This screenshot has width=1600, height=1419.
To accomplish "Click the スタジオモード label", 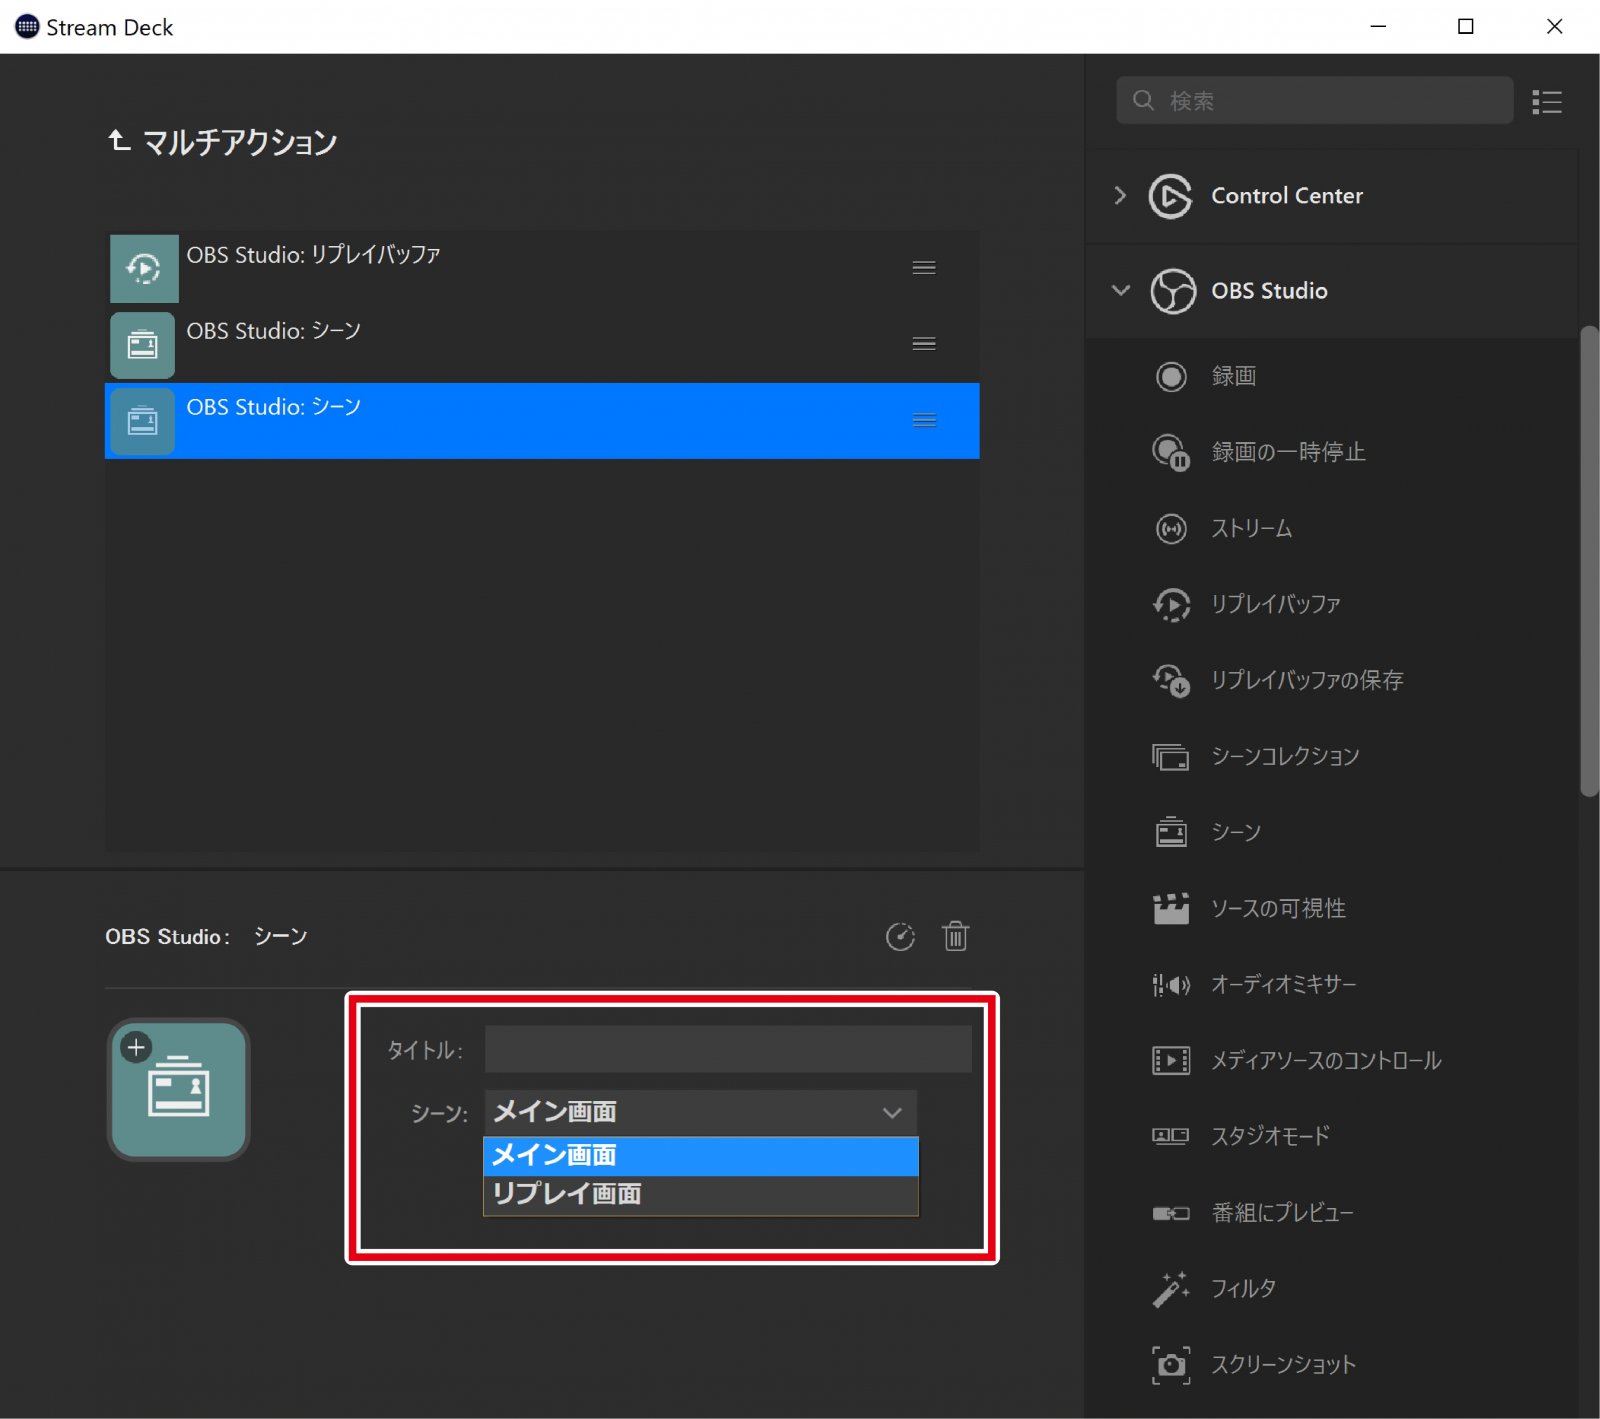I will pos(1270,1136).
